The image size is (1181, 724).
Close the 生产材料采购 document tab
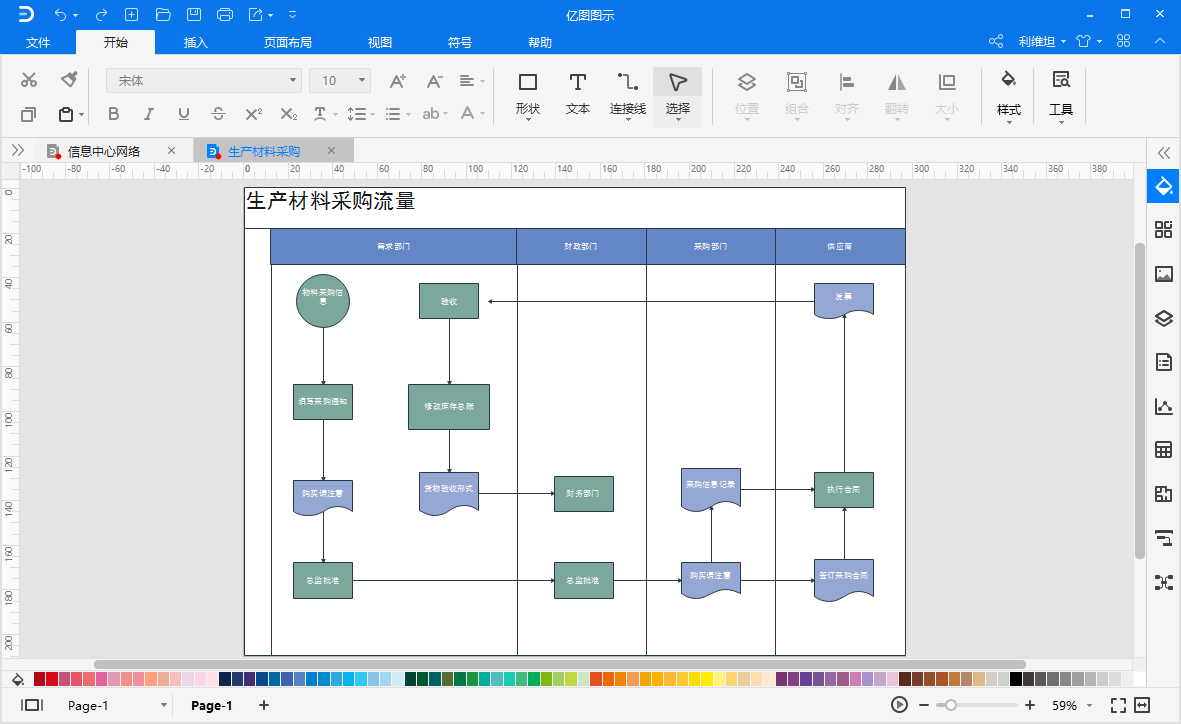pyautogui.click(x=331, y=151)
